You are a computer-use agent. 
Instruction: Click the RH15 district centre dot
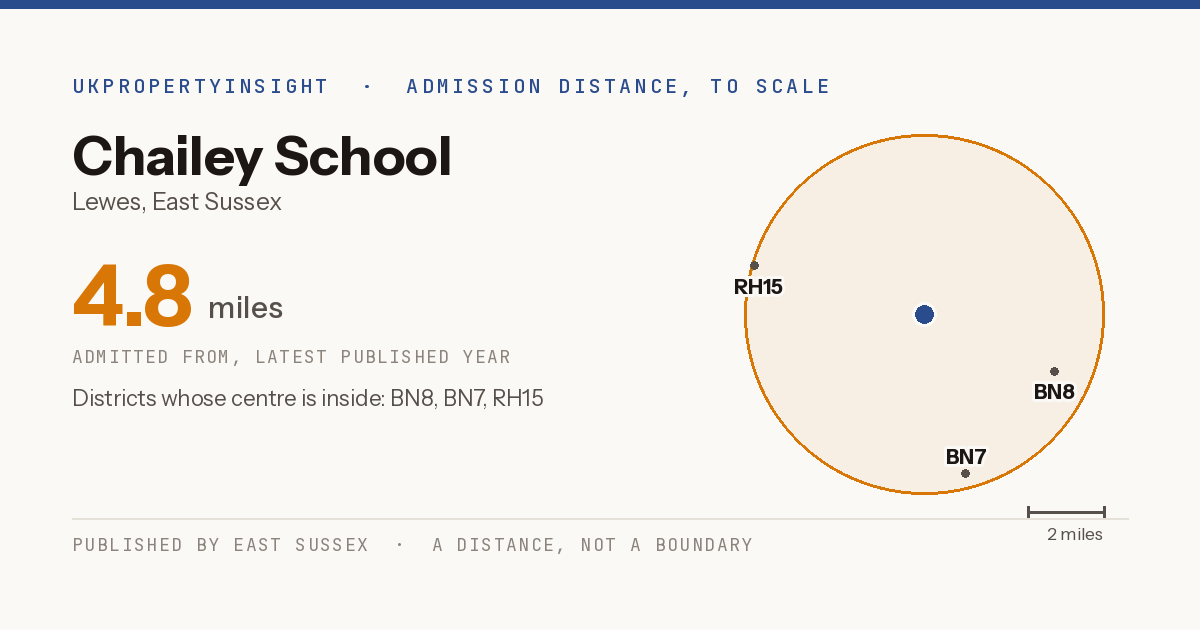coord(754,266)
